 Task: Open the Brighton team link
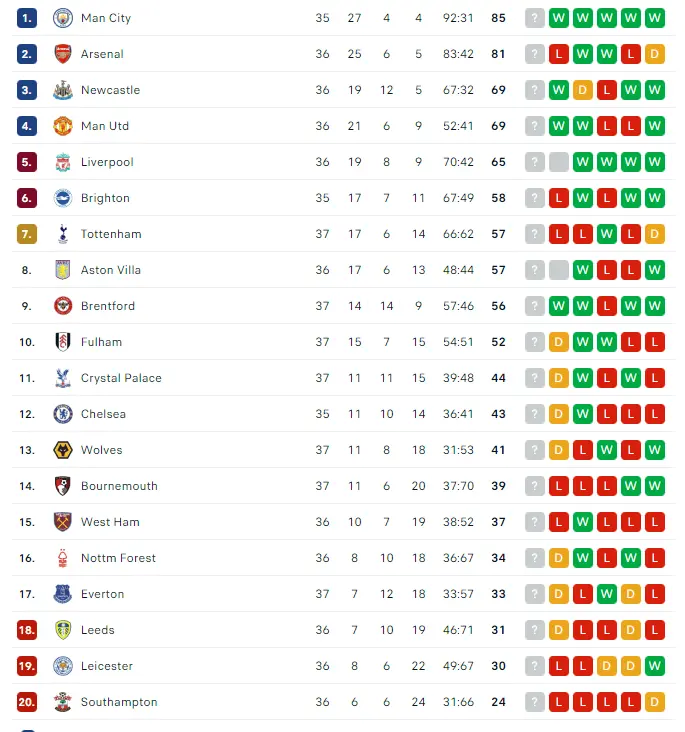[105, 198]
